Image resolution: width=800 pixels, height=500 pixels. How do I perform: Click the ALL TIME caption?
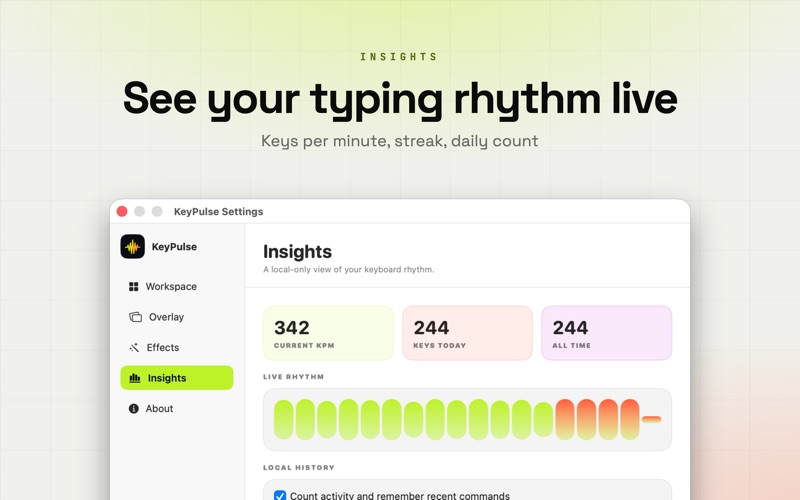pyautogui.click(x=571, y=345)
